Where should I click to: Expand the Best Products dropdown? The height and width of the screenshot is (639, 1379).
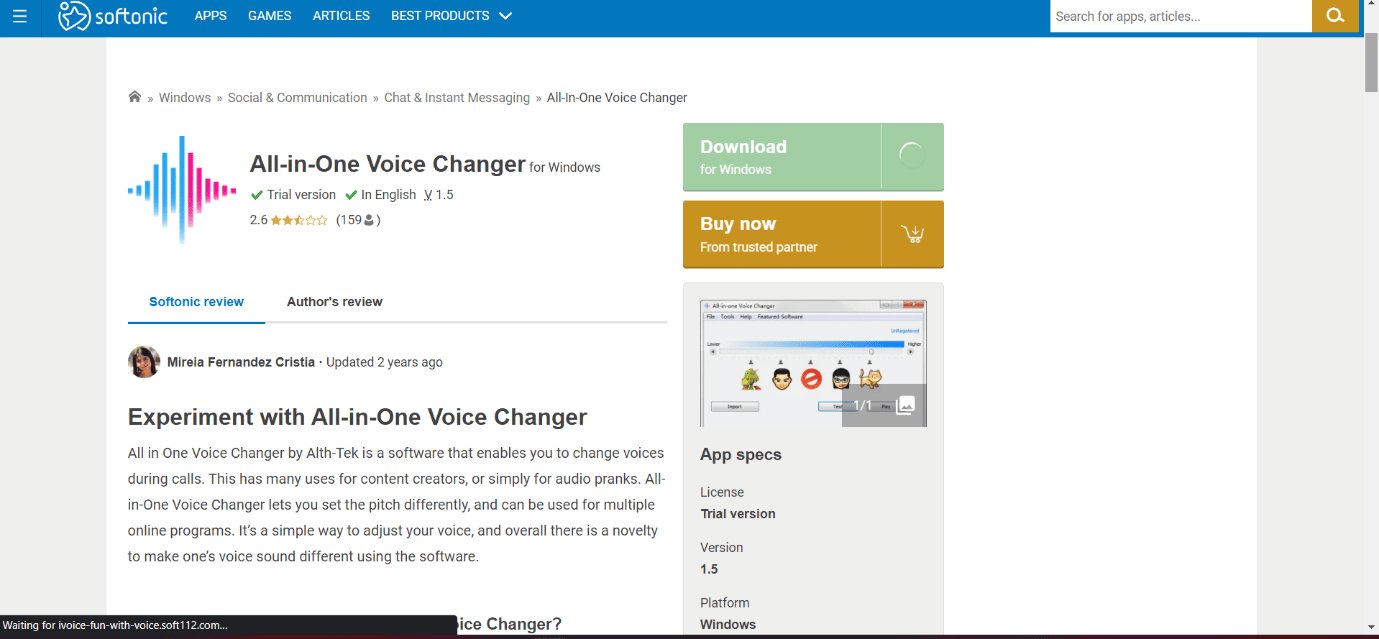click(x=451, y=16)
